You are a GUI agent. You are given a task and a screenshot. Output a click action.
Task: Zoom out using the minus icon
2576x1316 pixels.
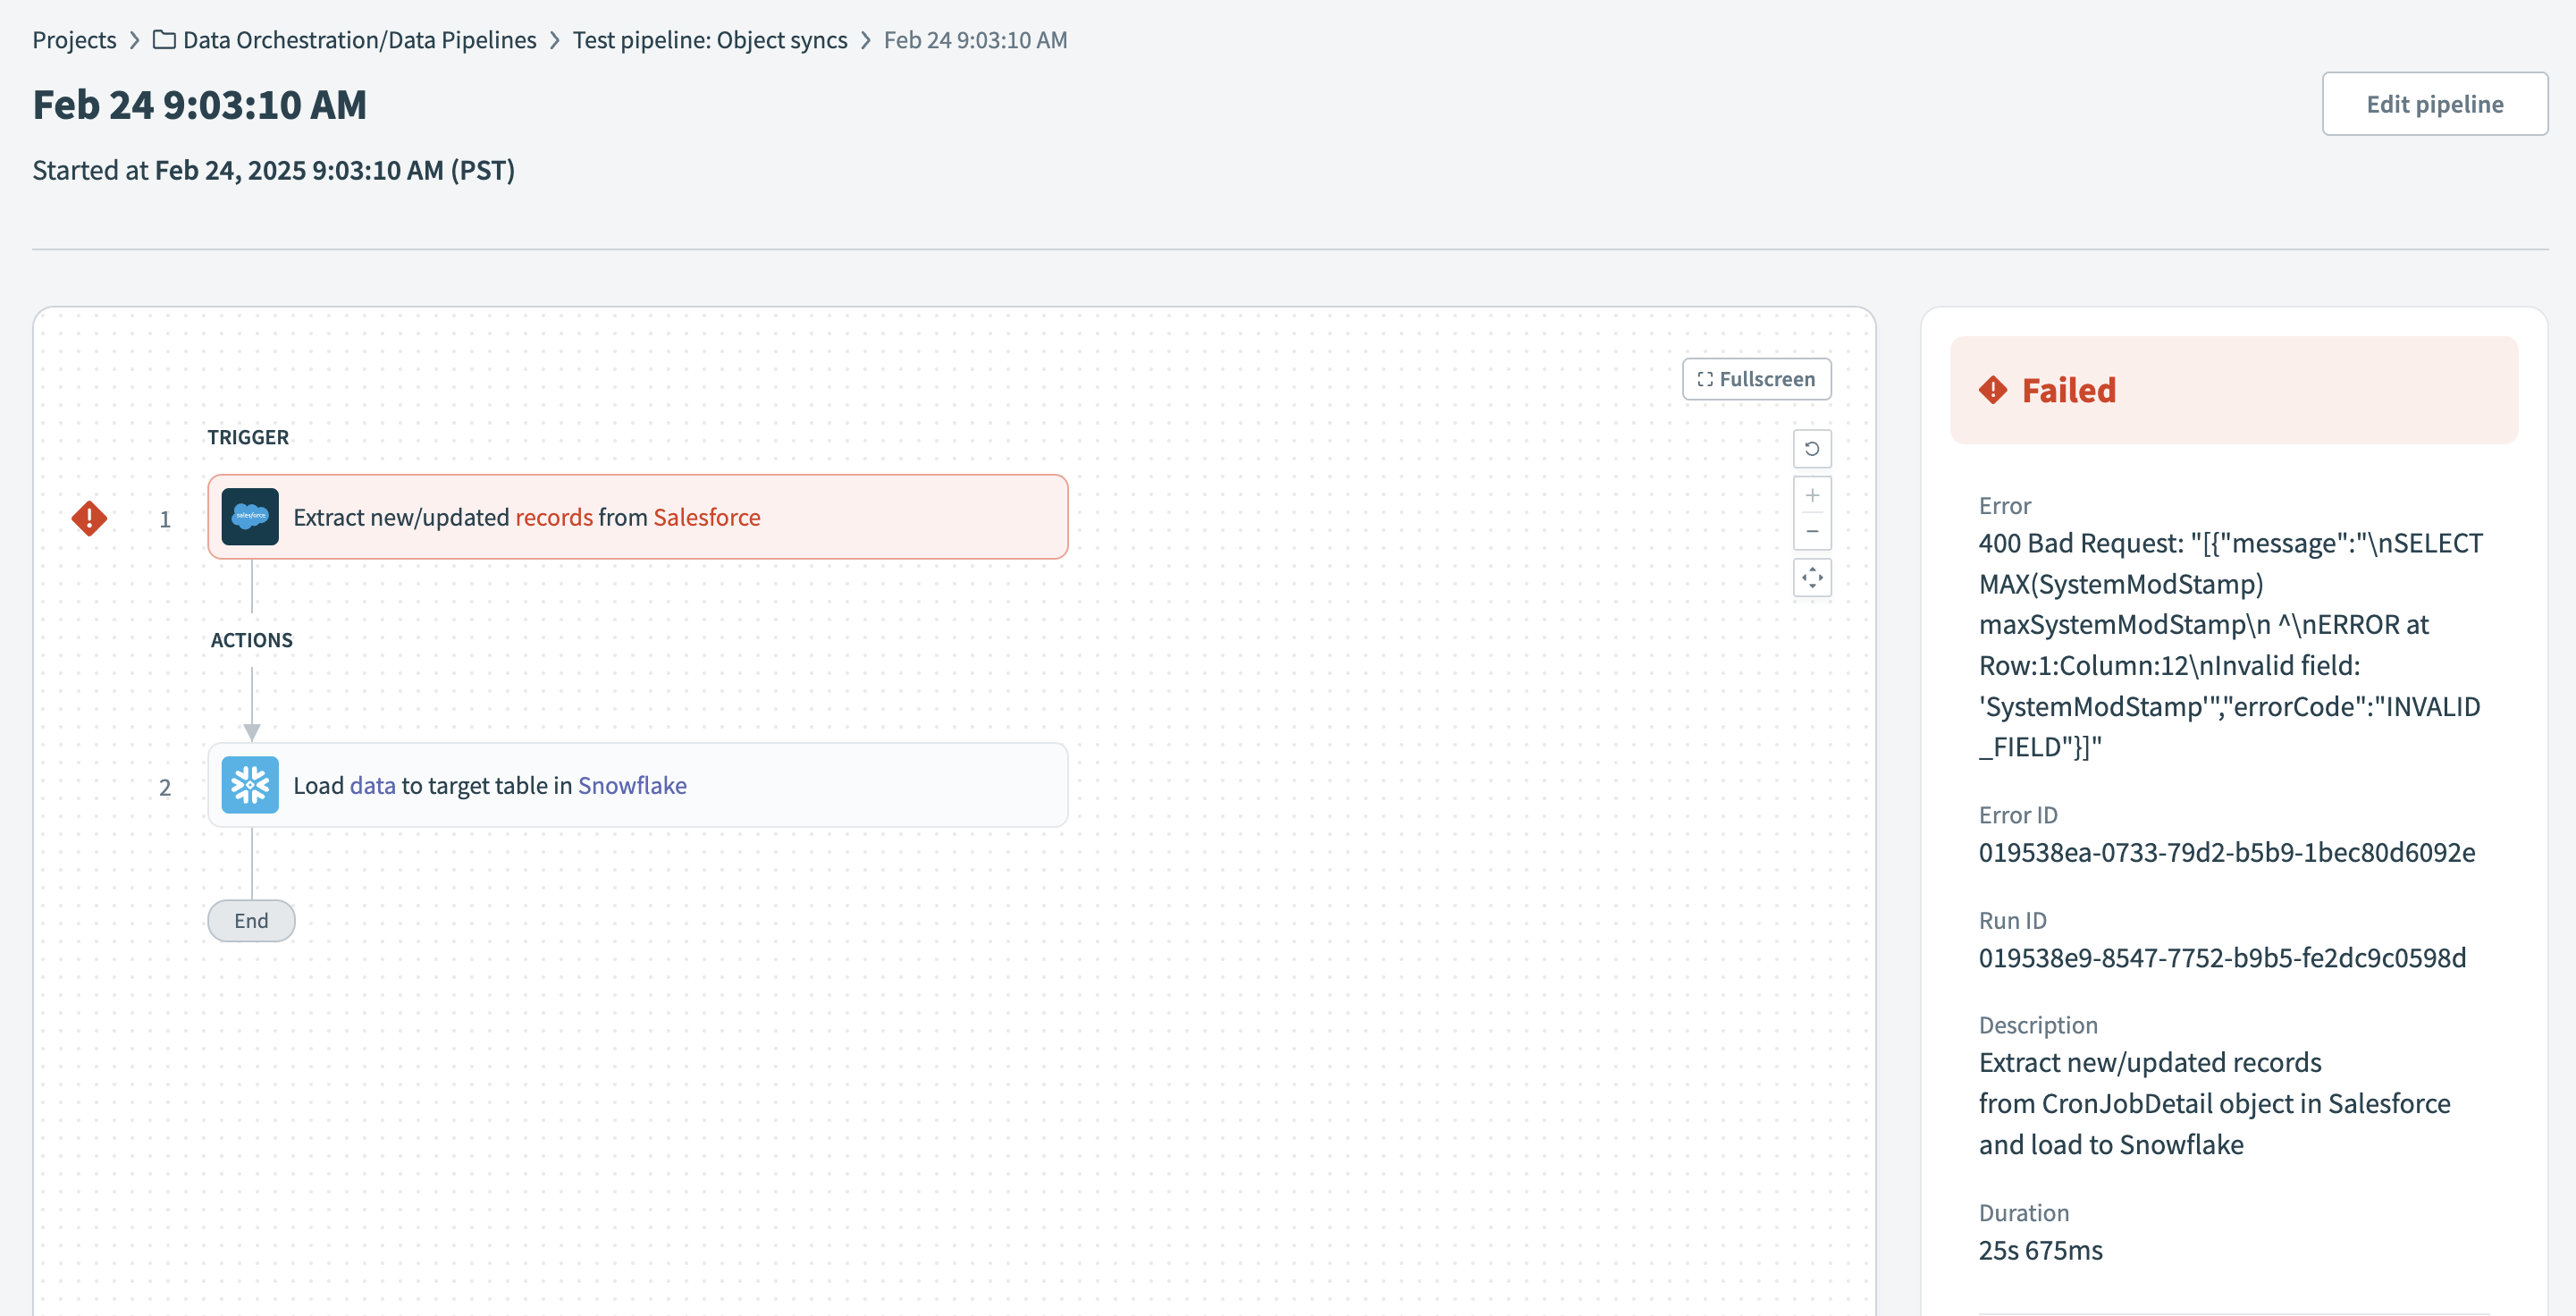1811,531
